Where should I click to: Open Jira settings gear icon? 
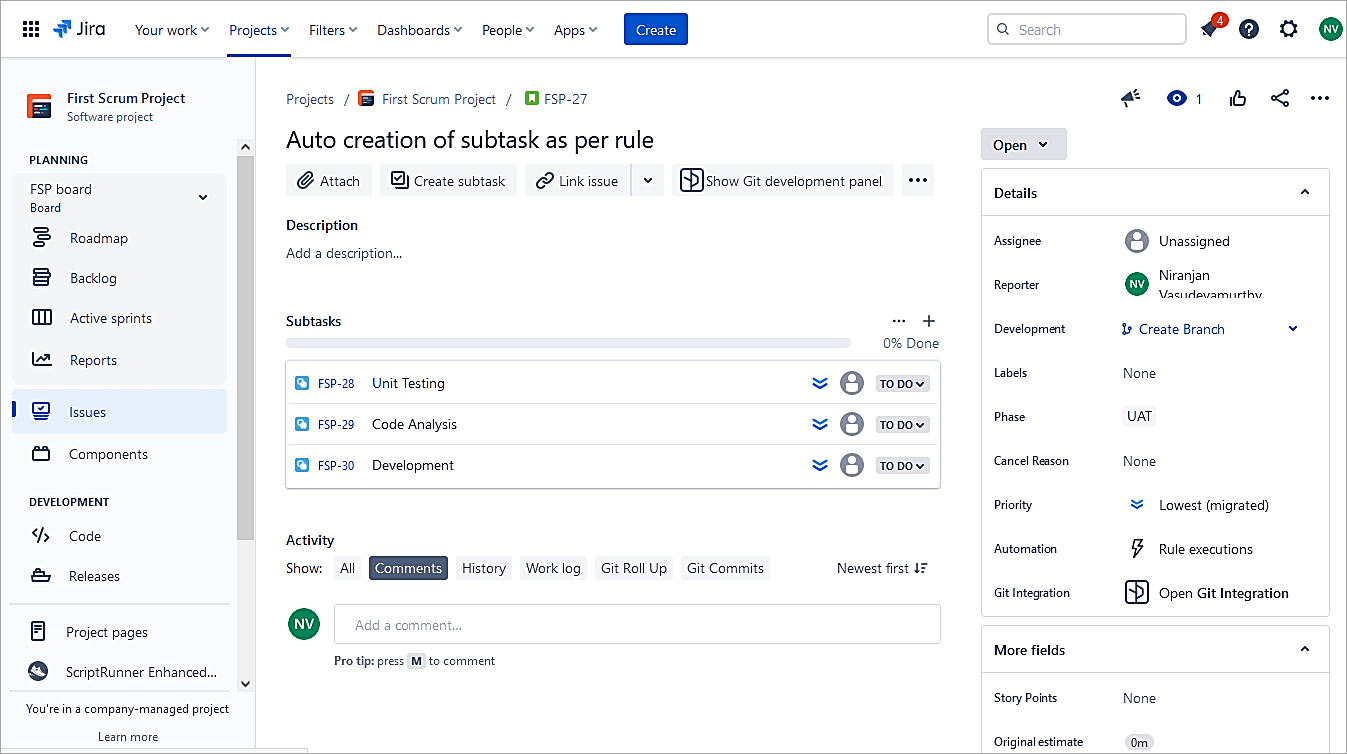click(x=1289, y=29)
